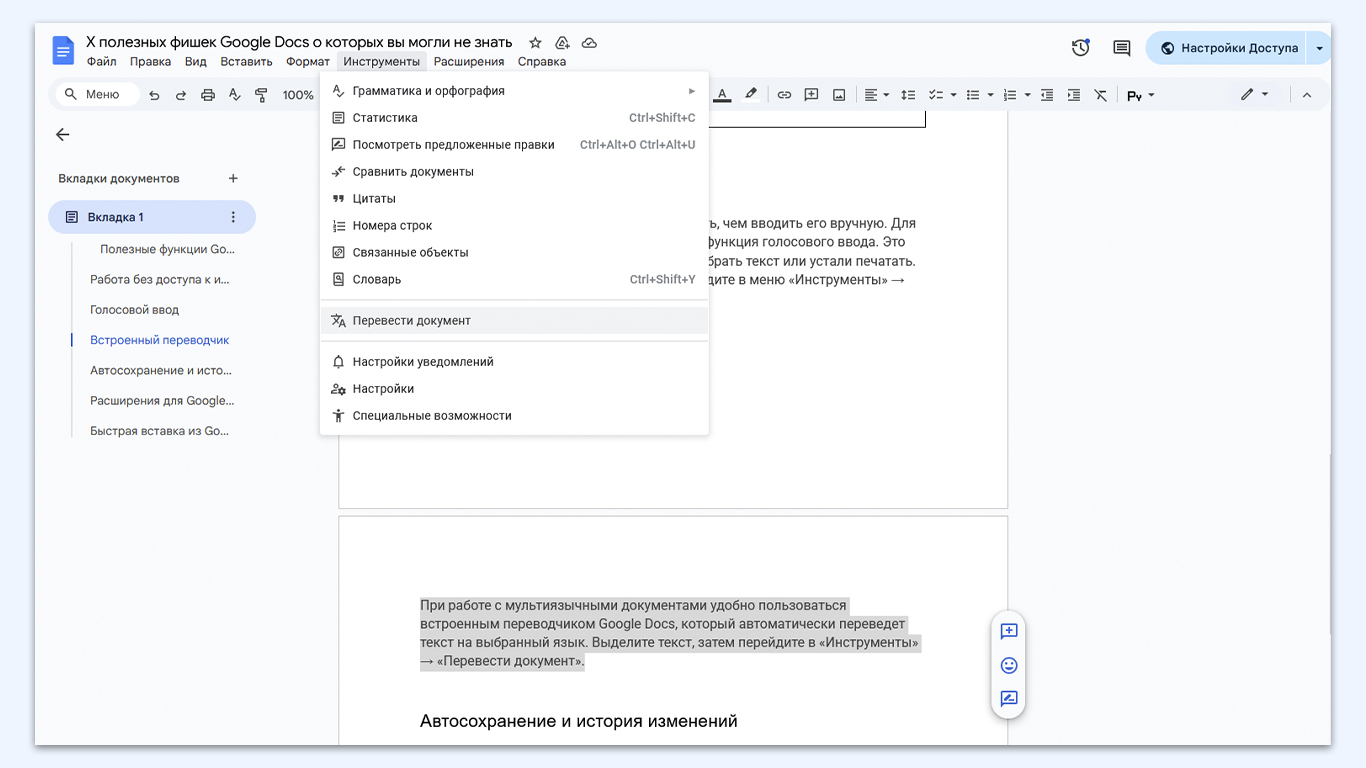This screenshot has width=1366, height=768.
Task: Click the Insert link icon
Action: [784, 95]
